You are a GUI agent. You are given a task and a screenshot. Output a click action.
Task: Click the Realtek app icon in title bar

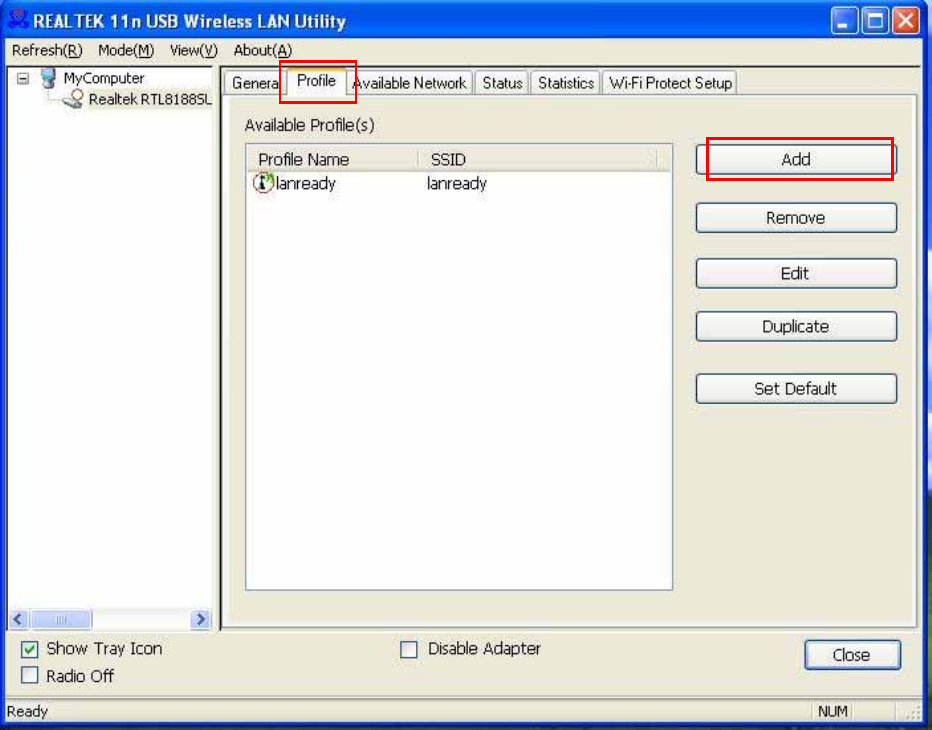pyautogui.click(x=18, y=20)
